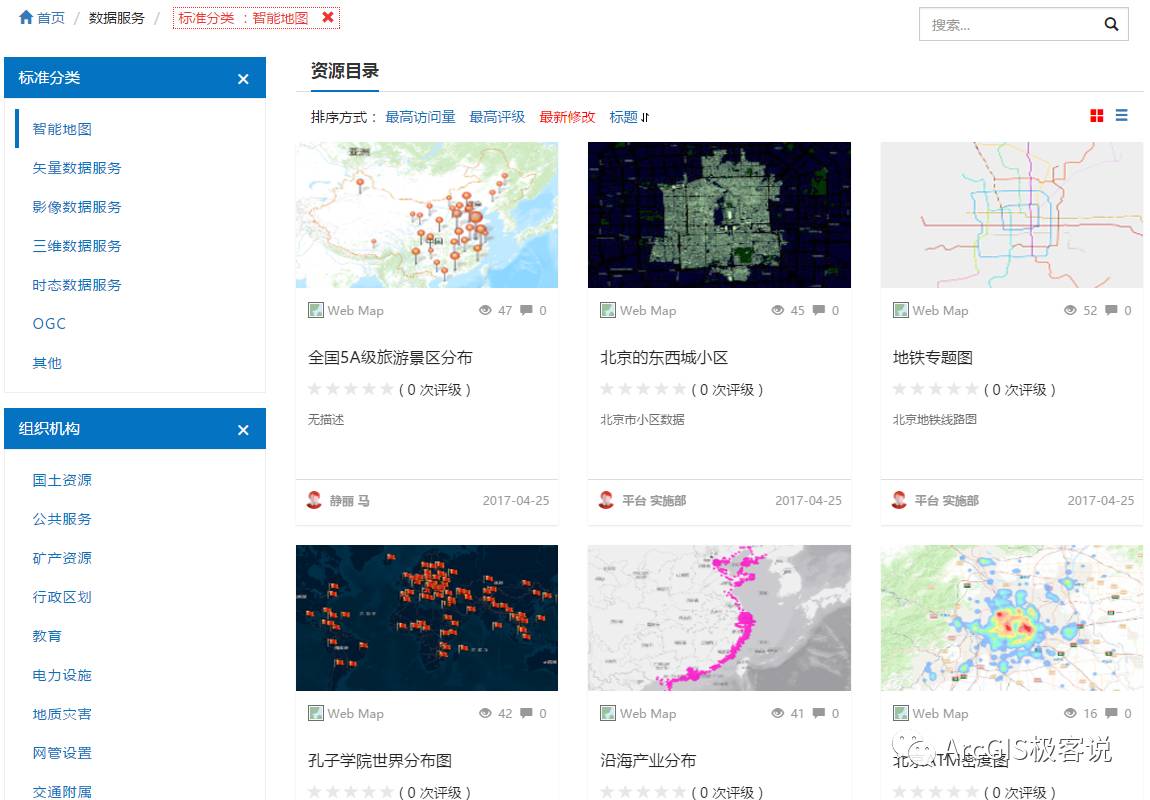The width and height of the screenshot is (1150, 800).
Task: Click views eye icon showing 42
Action: (x=485, y=713)
